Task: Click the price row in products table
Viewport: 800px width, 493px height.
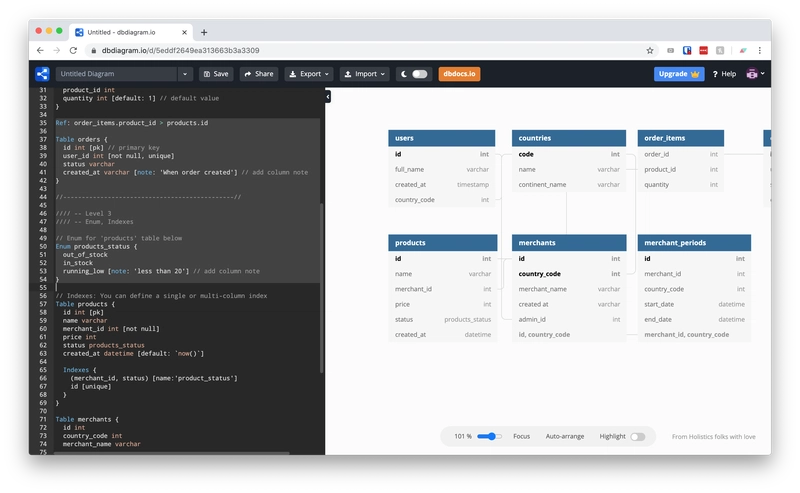Action: coord(443,304)
